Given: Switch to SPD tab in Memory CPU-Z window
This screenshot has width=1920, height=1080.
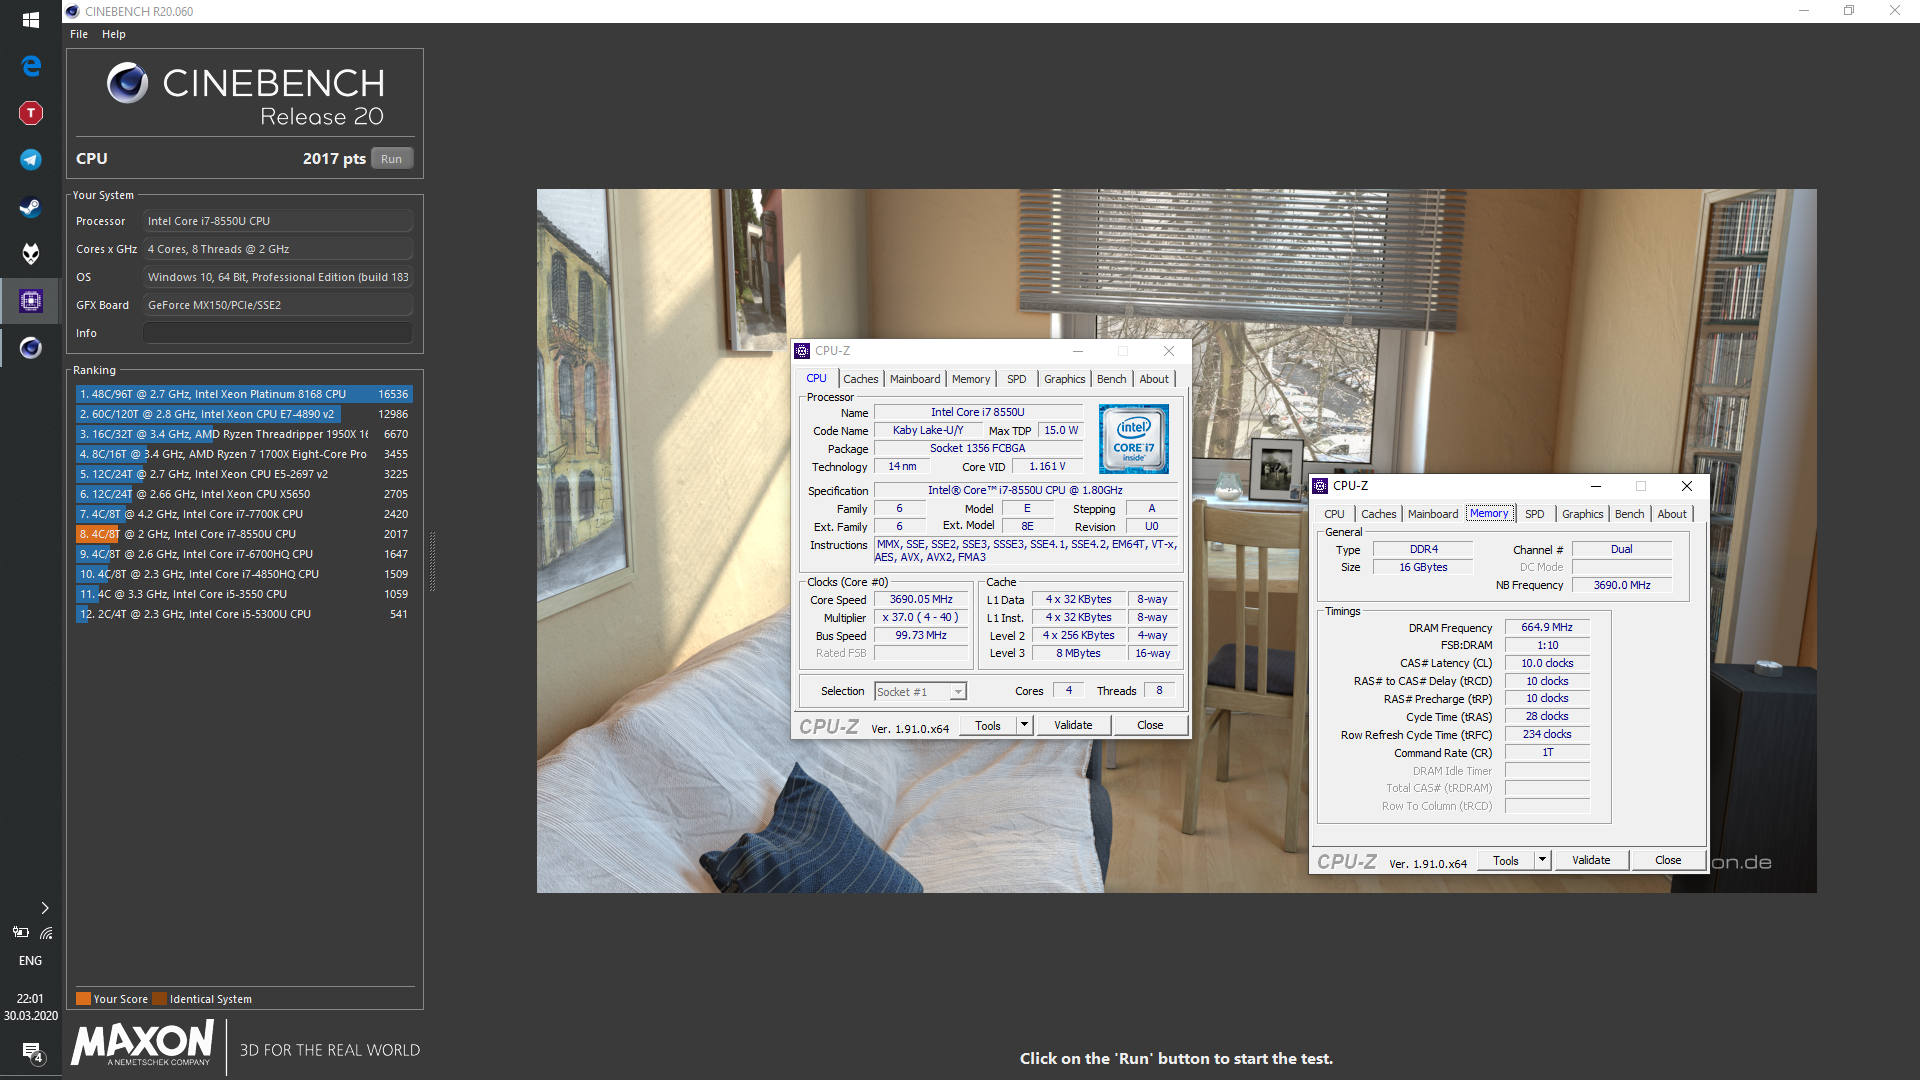Looking at the screenshot, I should pos(1534,514).
